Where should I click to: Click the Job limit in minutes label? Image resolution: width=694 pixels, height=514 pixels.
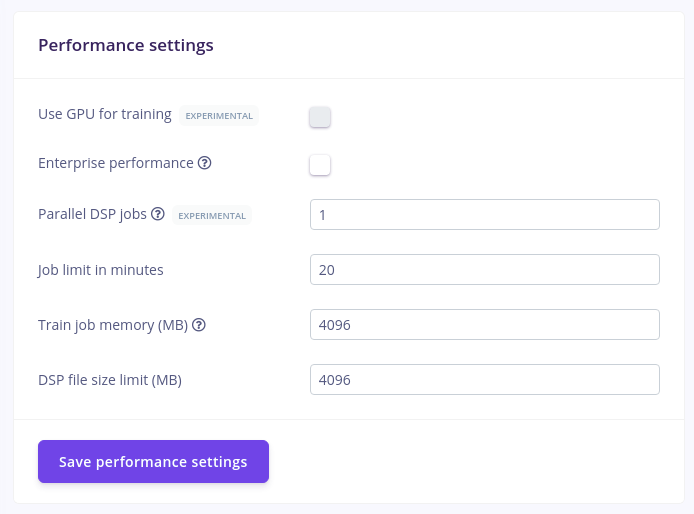(x=101, y=270)
